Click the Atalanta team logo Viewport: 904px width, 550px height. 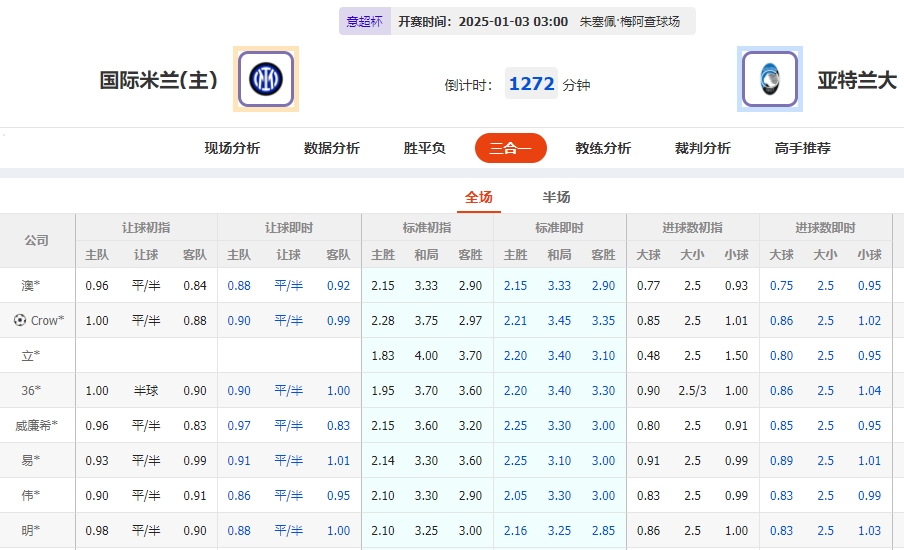pos(770,79)
